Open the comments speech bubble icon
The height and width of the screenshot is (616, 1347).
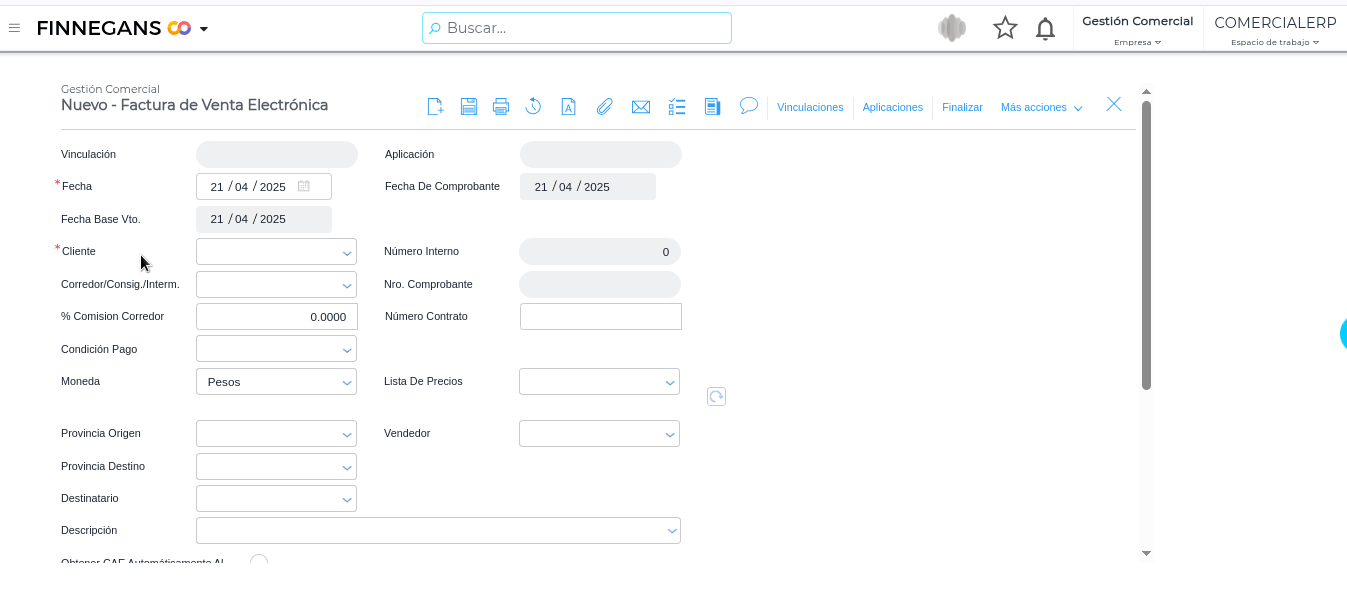(748, 106)
